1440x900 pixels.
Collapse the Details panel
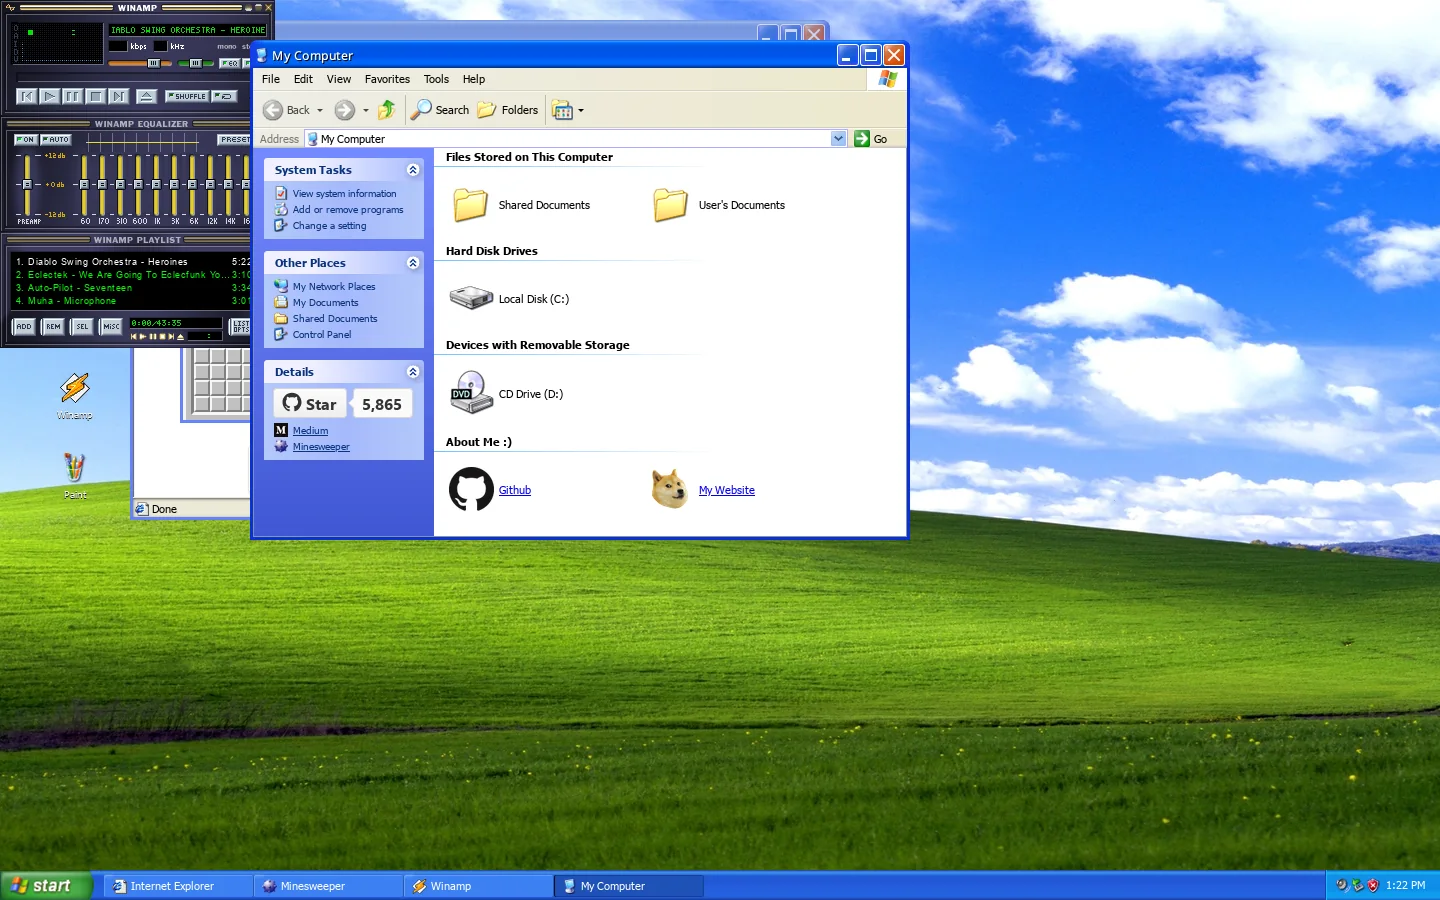(x=413, y=372)
